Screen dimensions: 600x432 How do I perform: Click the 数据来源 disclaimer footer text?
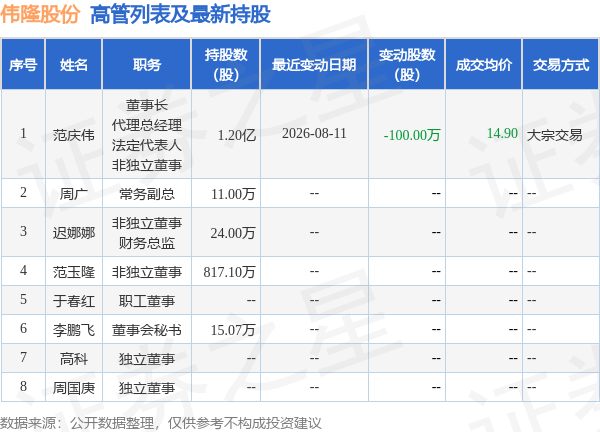point(161,423)
